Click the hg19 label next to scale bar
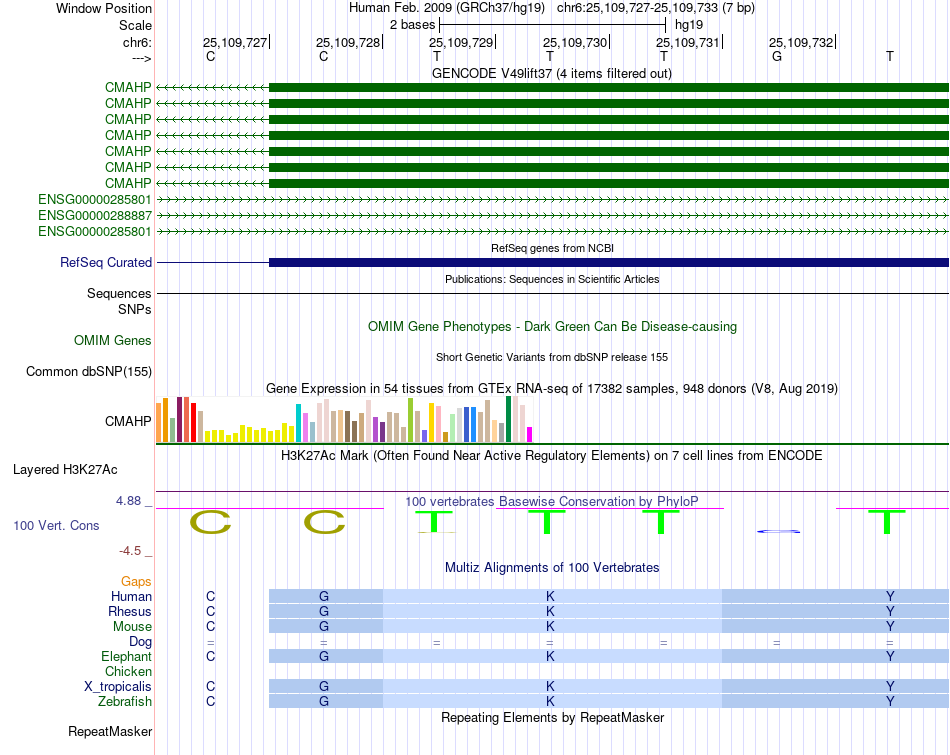Image resolution: width=950 pixels, height=755 pixels. [x=689, y=25]
